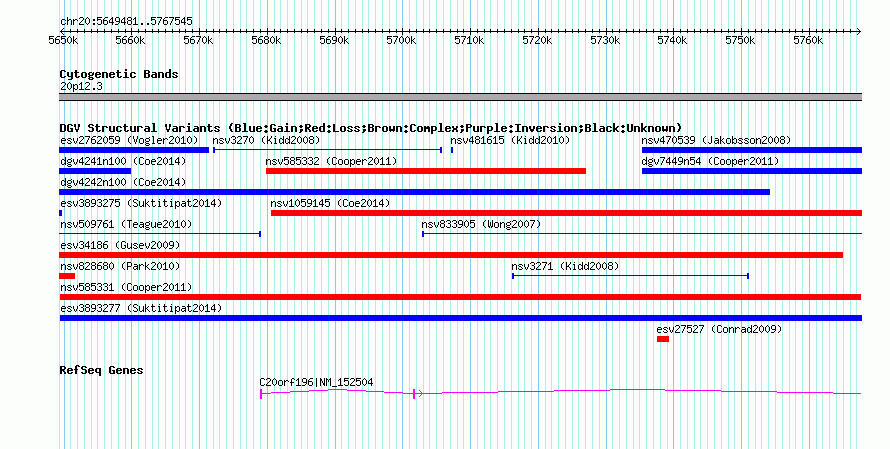Click the dgv7449n54 (Cooper2011) label
Image resolution: width=890 pixels, height=449 pixels.
click(x=710, y=161)
